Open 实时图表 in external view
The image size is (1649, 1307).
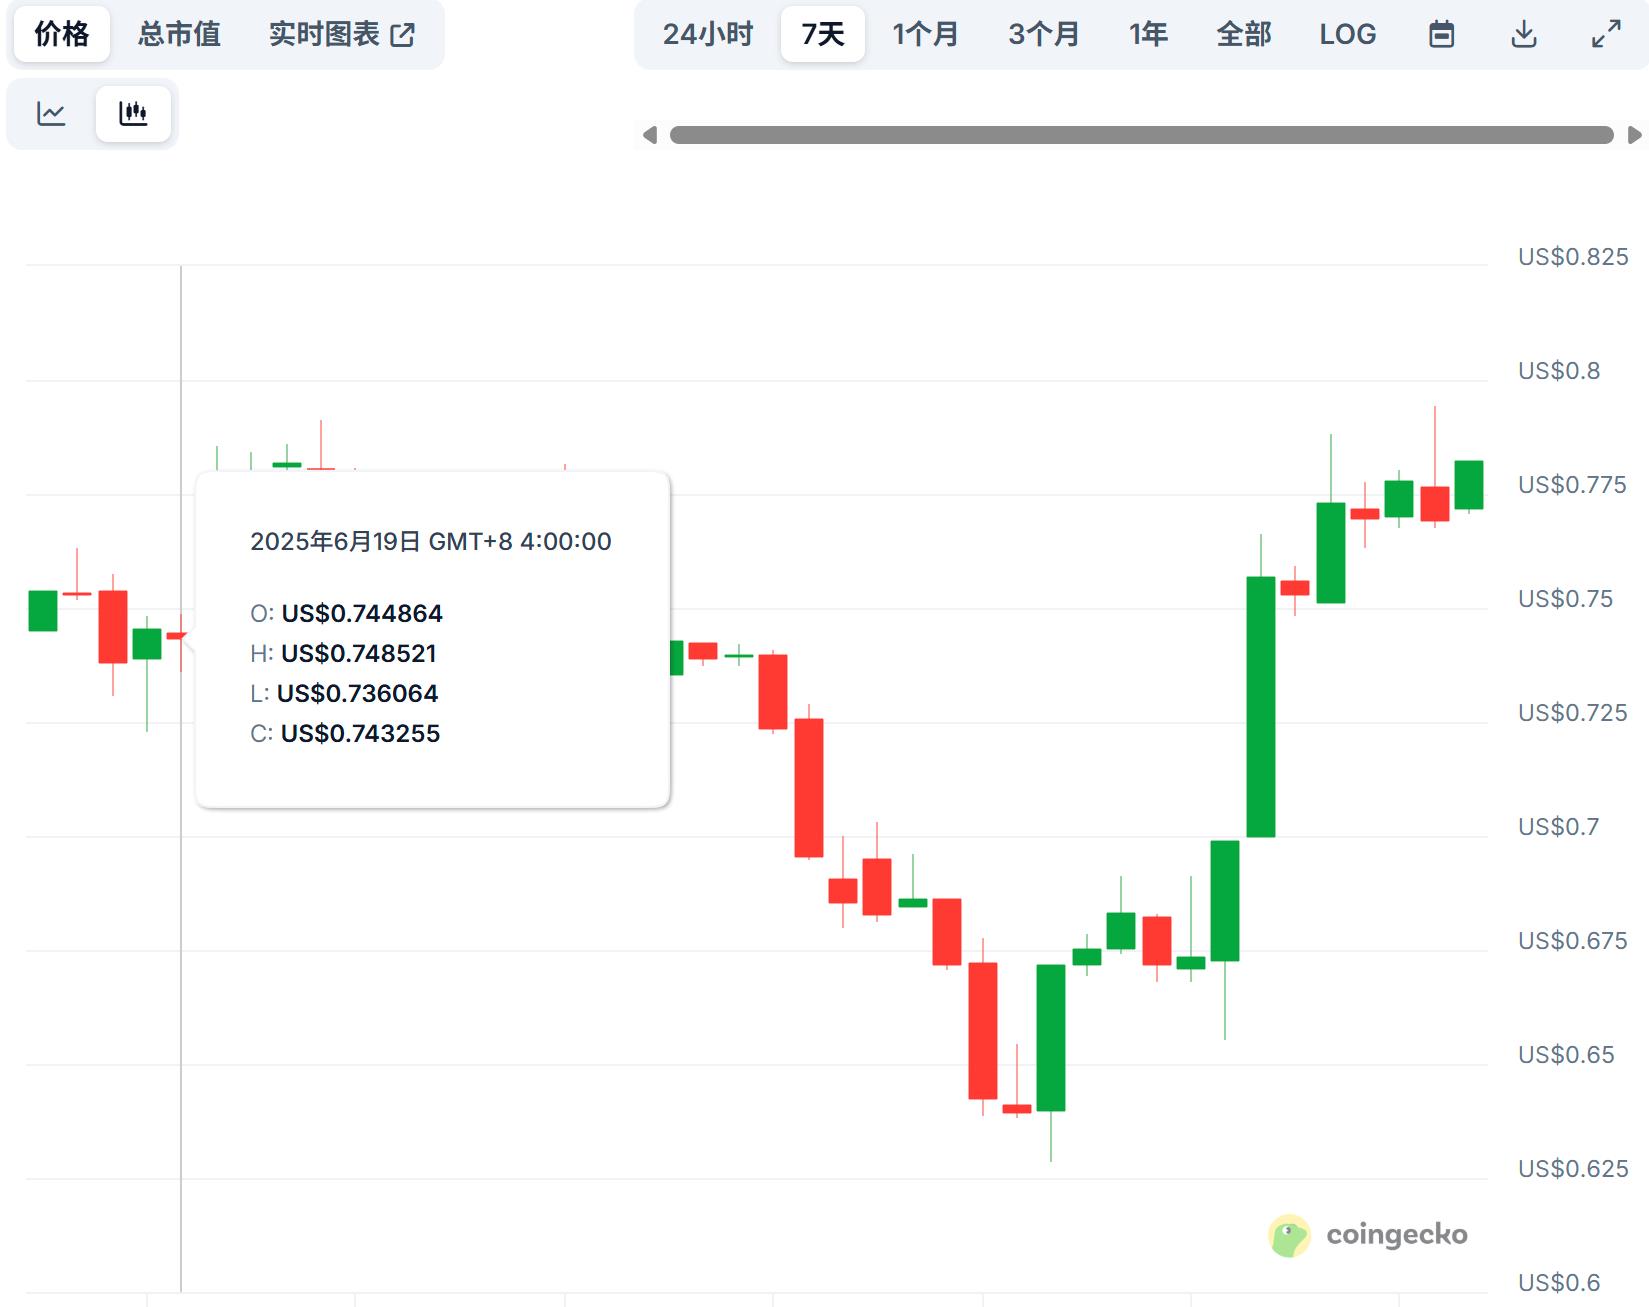(x=342, y=34)
